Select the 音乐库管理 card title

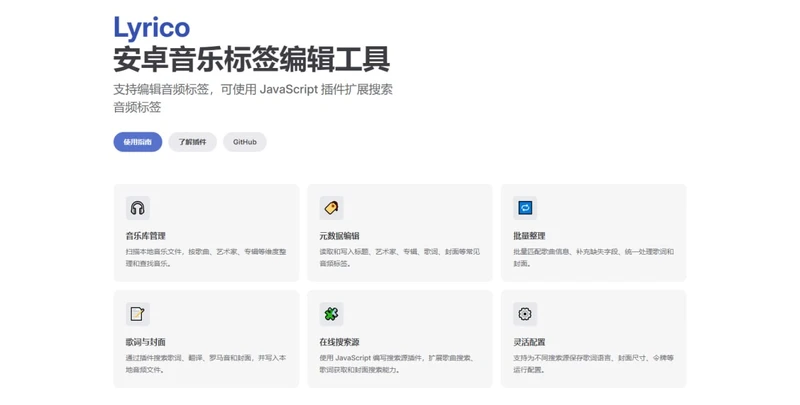(x=146, y=236)
